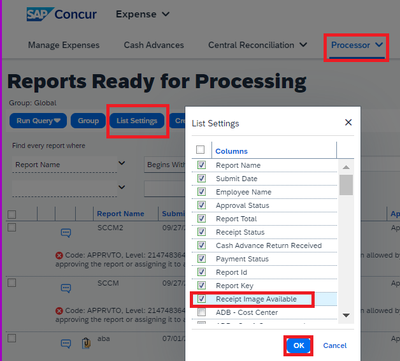The width and height of the screenshot is (400, 361).
Task: Uncheck the Report Total column checkbox
Action: [201, 218]
